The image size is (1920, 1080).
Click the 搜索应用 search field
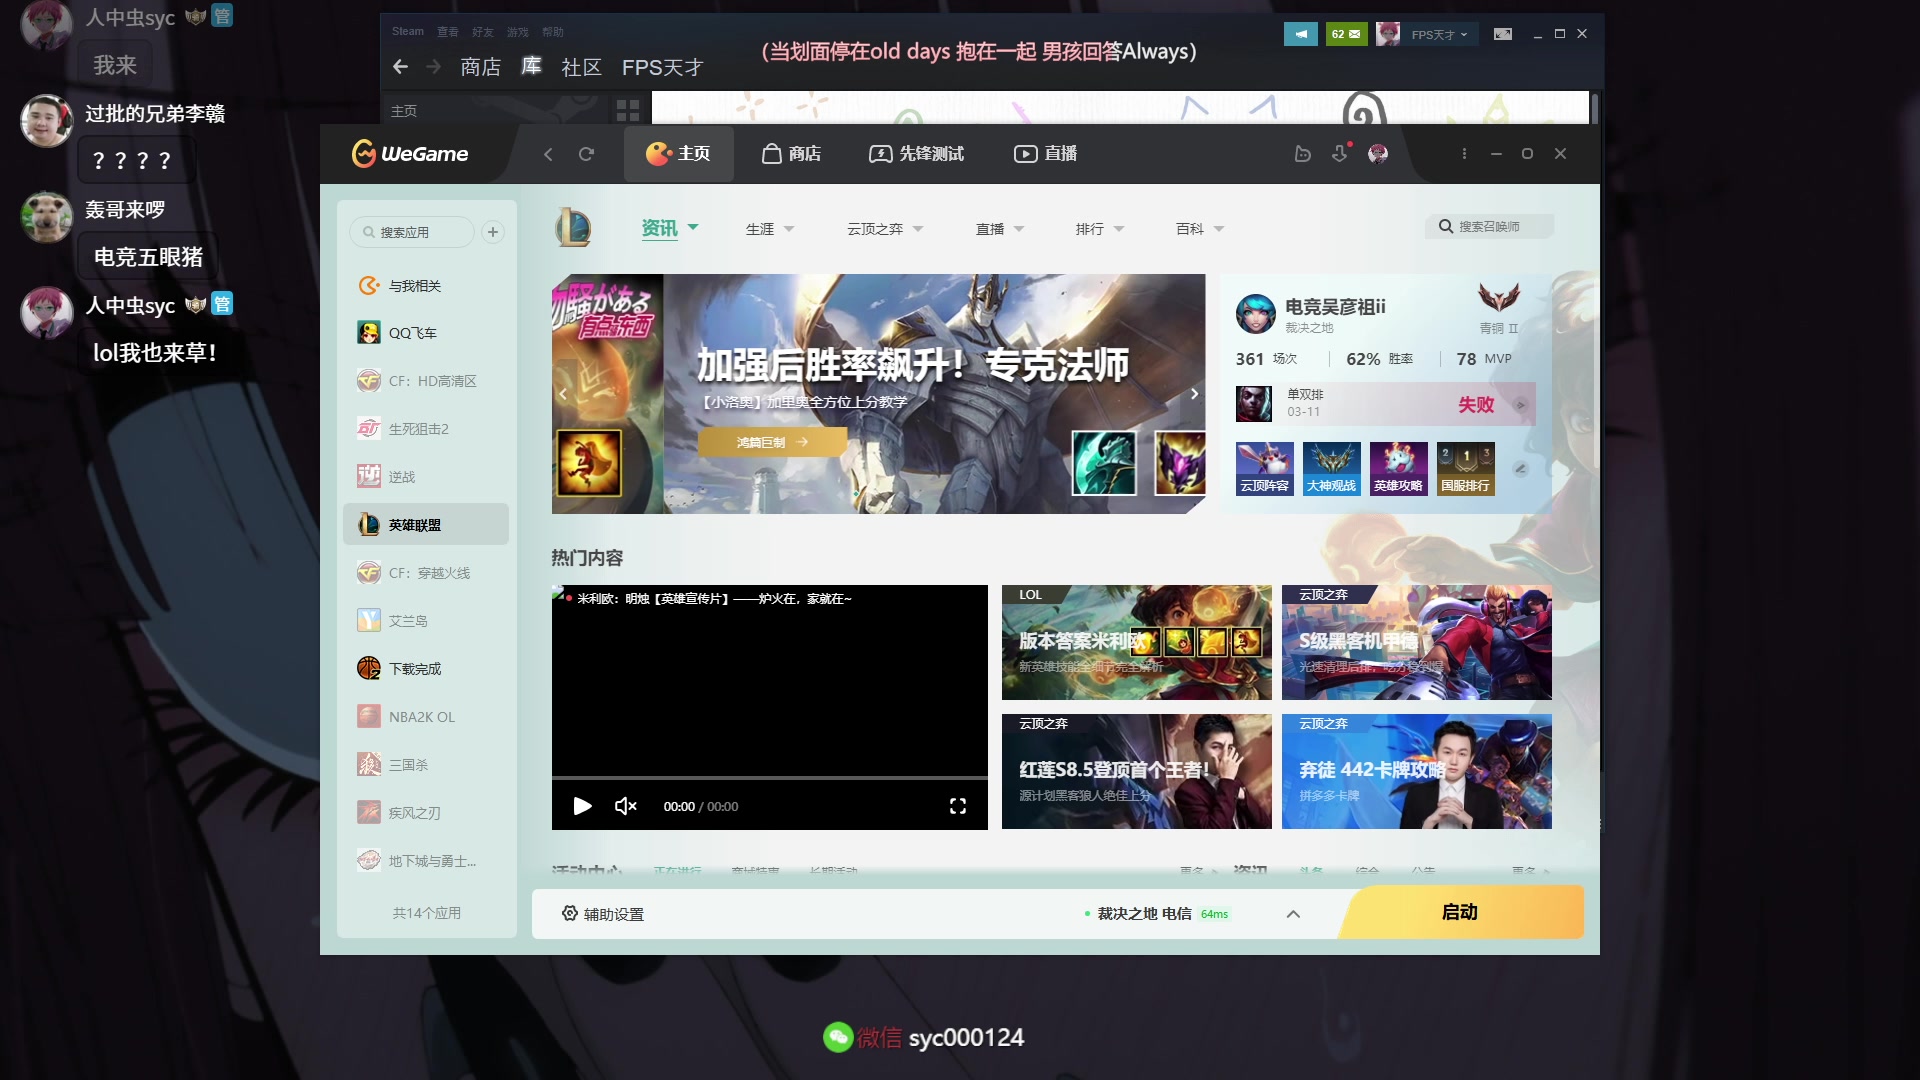411,232
